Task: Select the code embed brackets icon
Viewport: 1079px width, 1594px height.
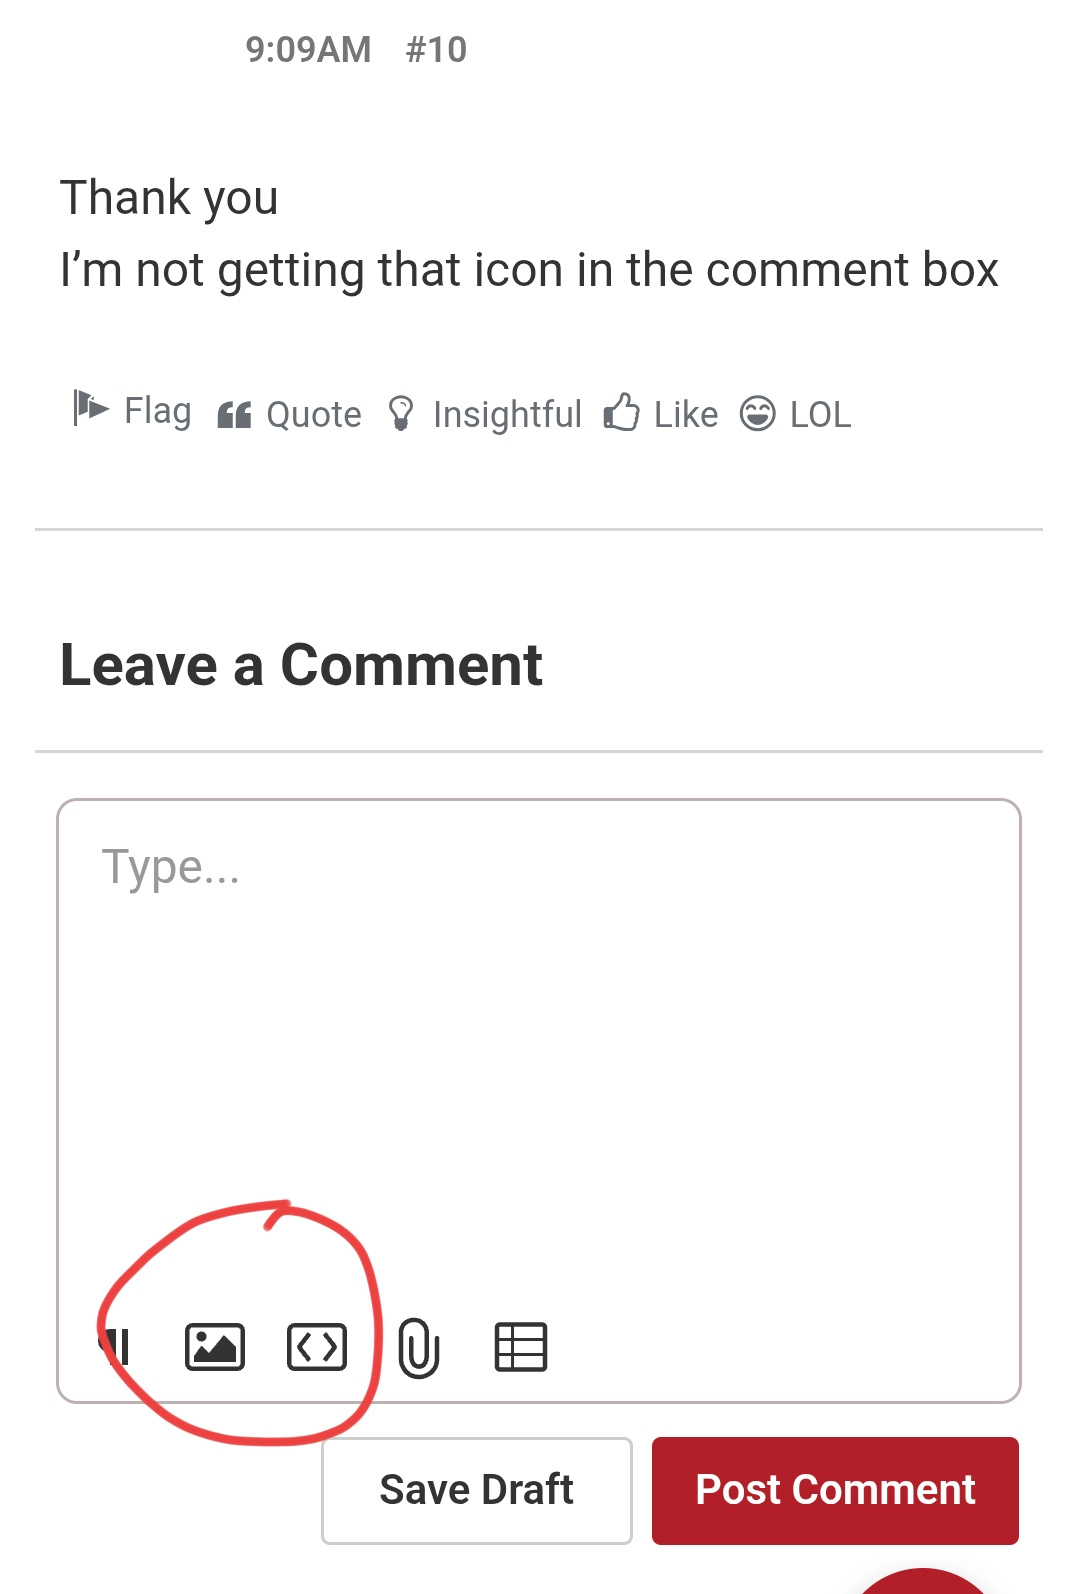Action: coord(317,1346)
